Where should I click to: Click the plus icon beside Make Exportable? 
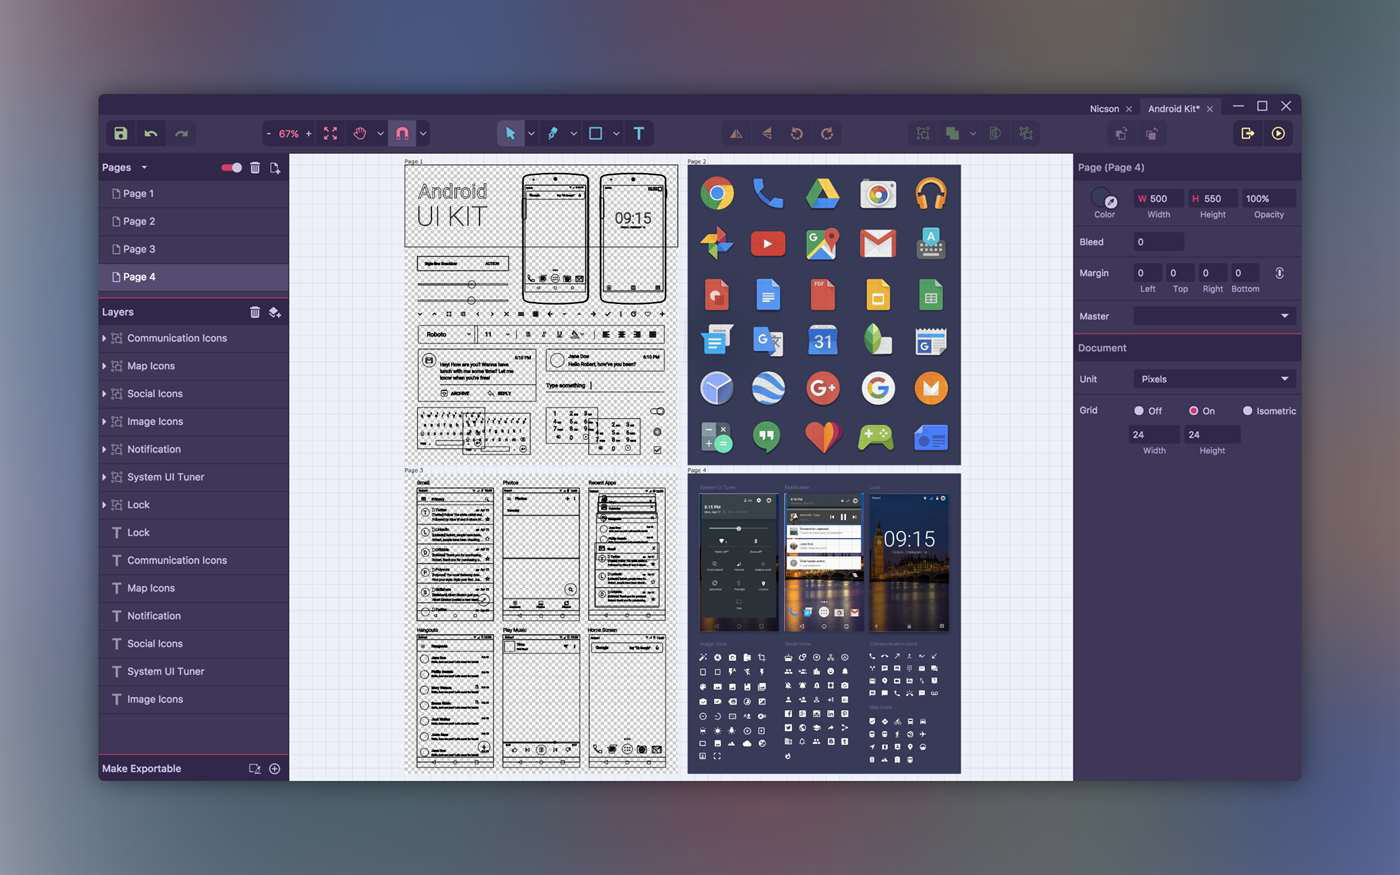point(274,768)
